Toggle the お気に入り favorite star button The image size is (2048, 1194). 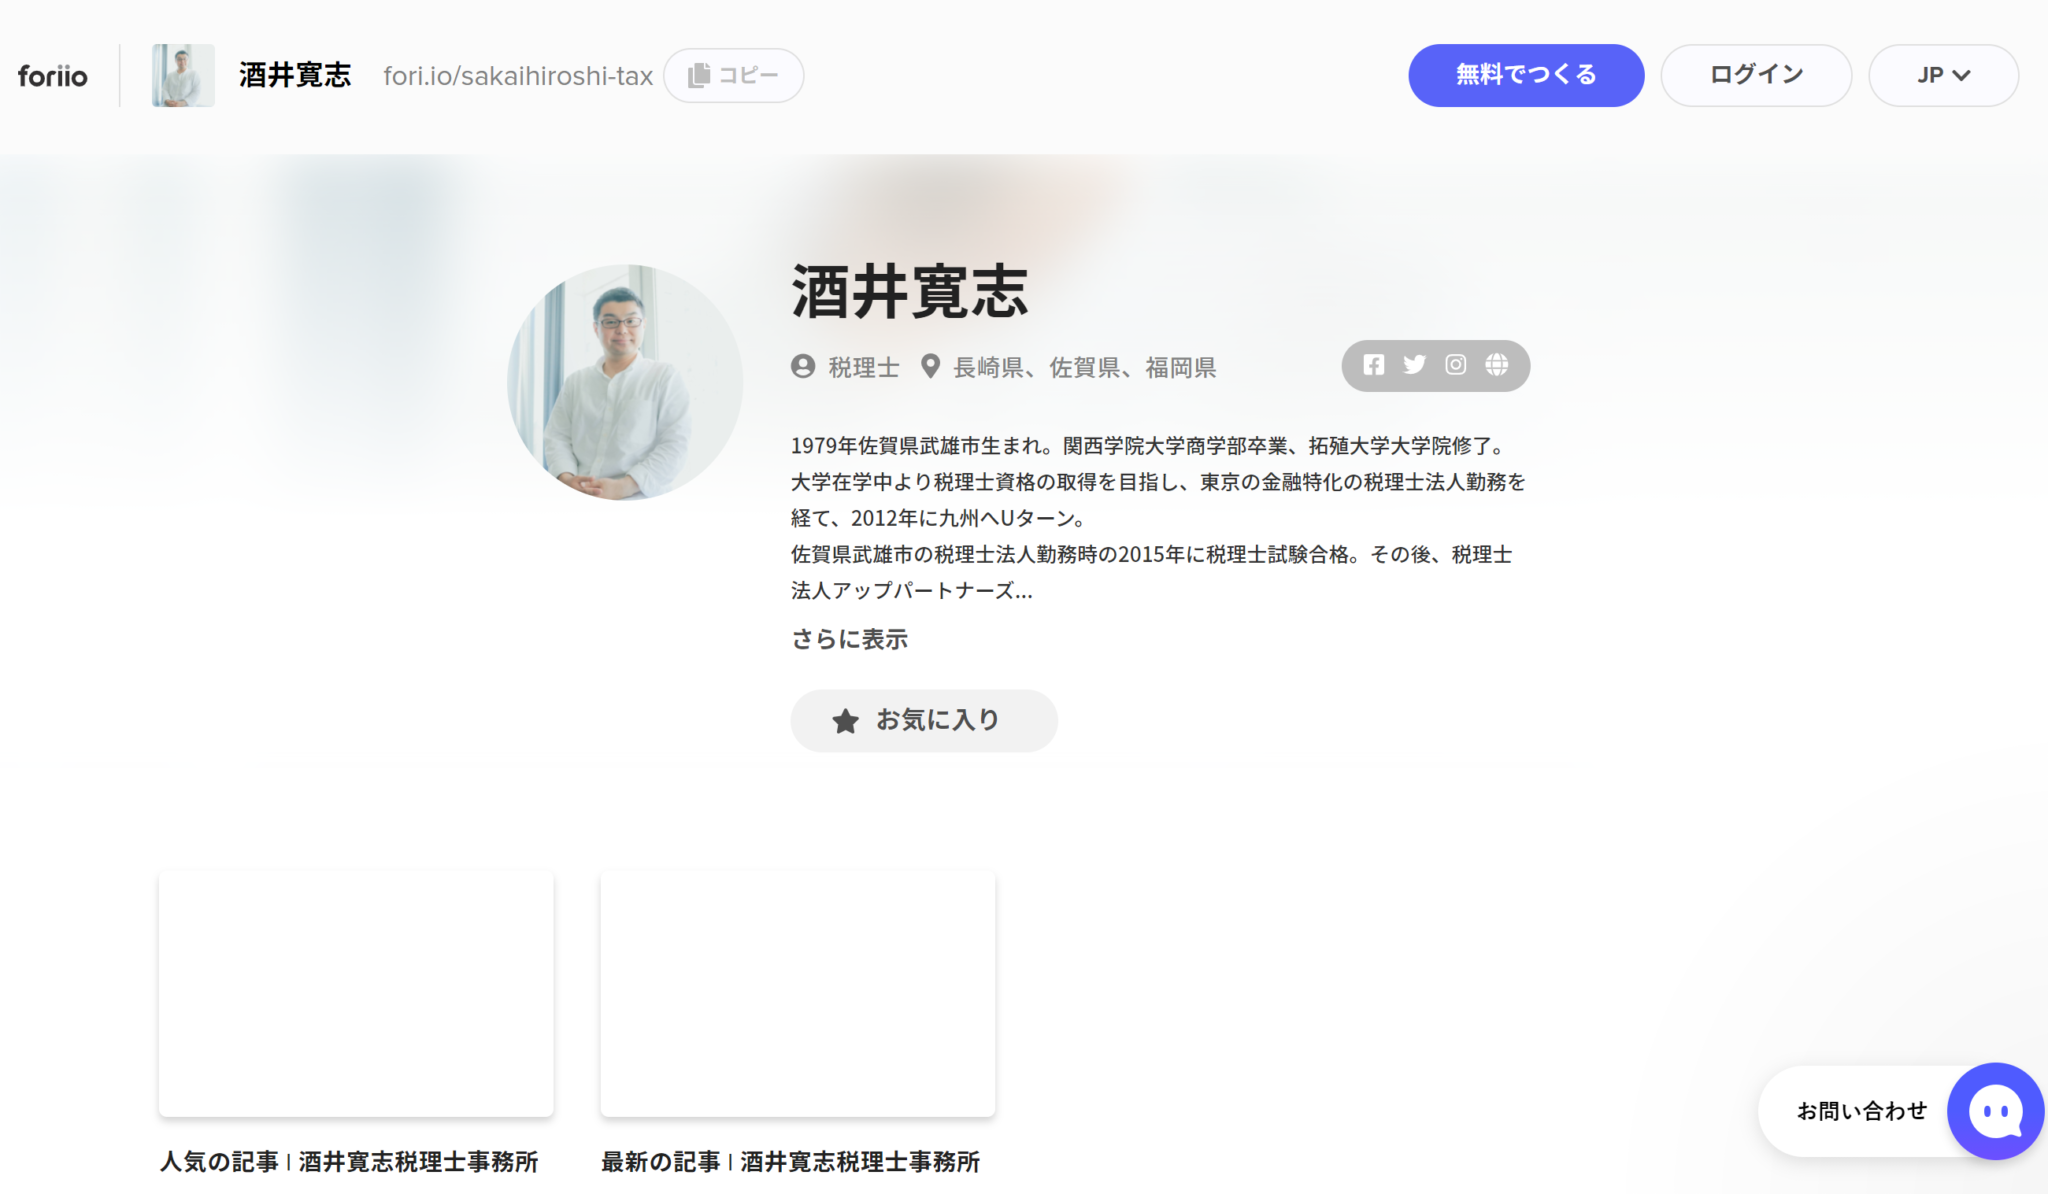pyautogui.click(x=923, y=720)
